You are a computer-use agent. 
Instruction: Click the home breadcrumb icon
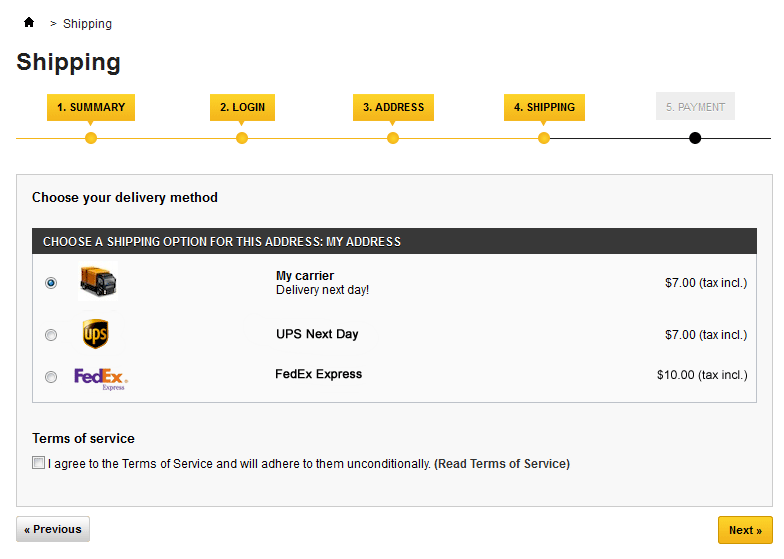pyautogui.click(x=29, y=22)
